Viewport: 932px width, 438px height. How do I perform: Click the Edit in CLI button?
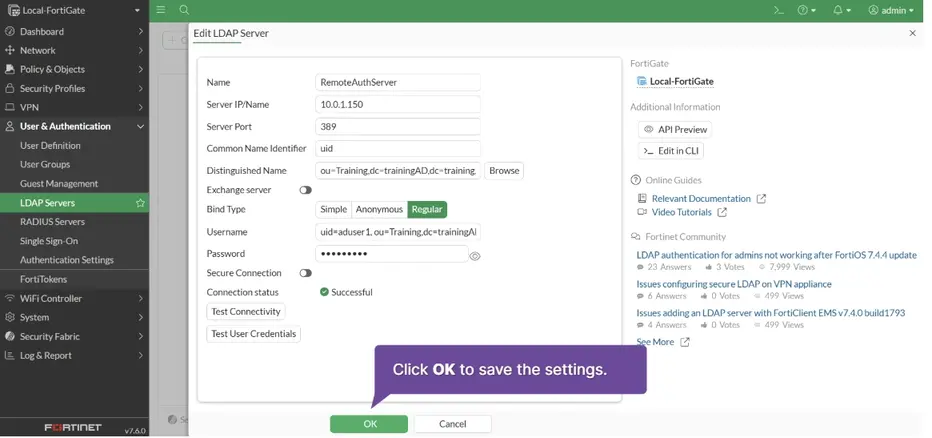671,151
